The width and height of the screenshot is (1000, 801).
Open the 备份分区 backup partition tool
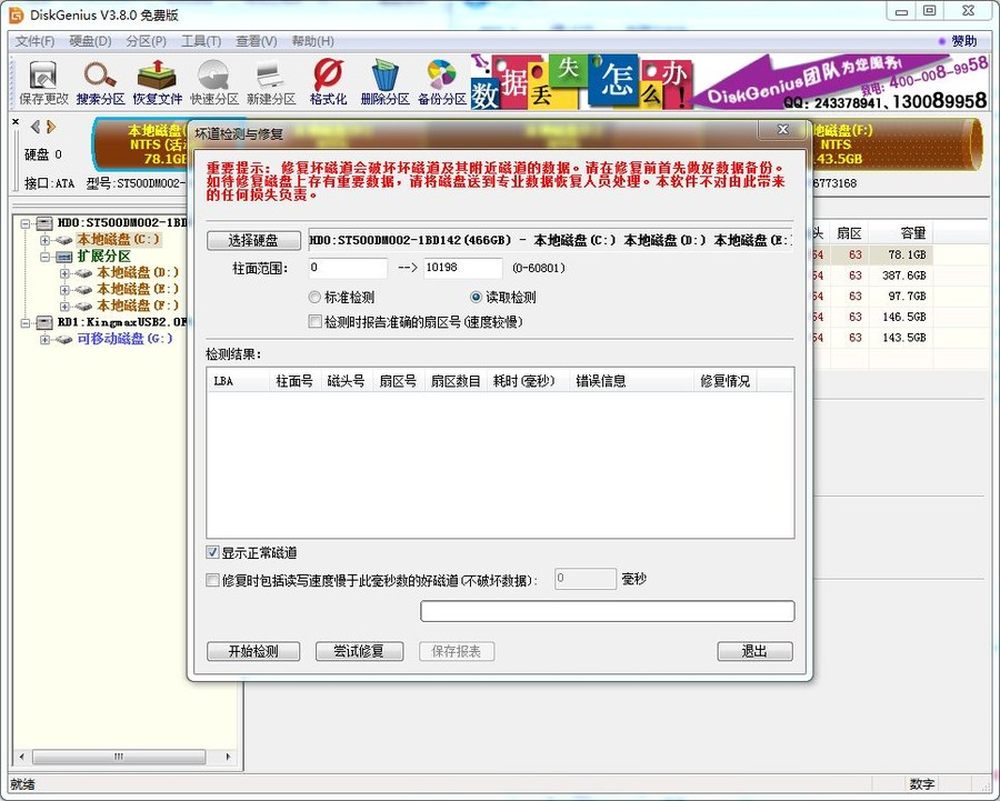(x=442, y=82)
